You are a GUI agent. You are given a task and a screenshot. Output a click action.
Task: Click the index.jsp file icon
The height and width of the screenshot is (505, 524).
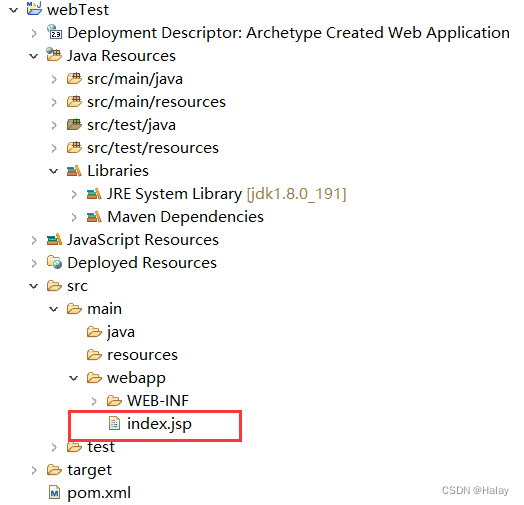point(114,424)
